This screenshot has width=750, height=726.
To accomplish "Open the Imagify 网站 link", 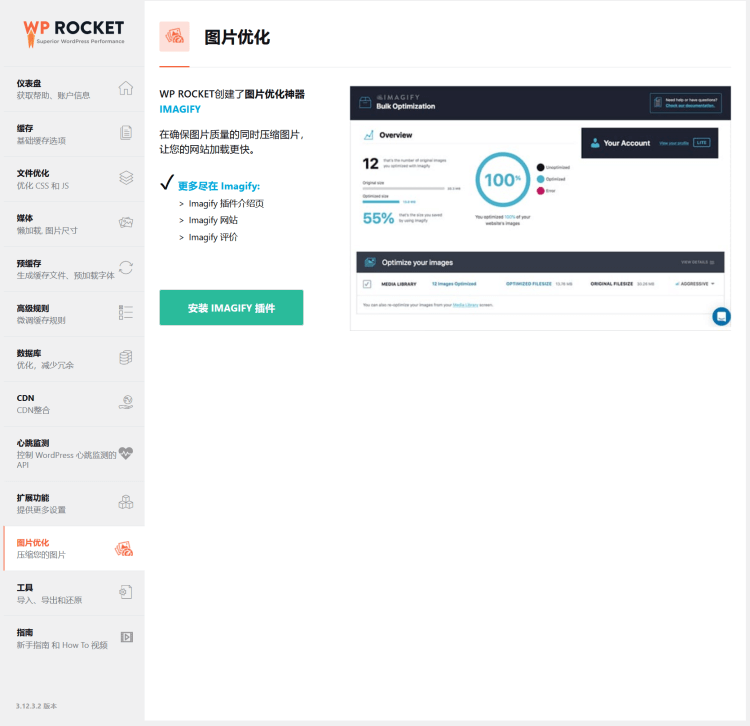I will click(x=213, y=220).
